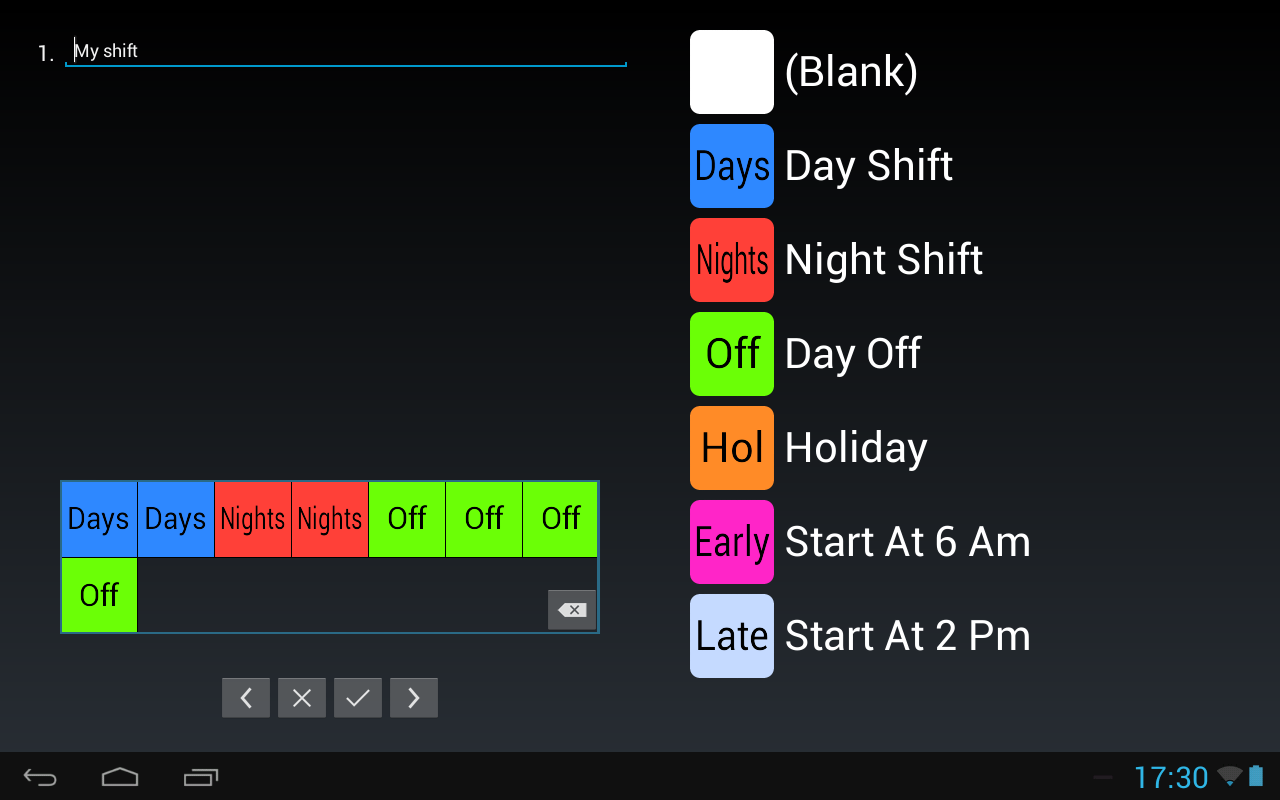Screen dimensions: 1280x800
Task: Tap the Android back navigation button
Action: (39, 777)
